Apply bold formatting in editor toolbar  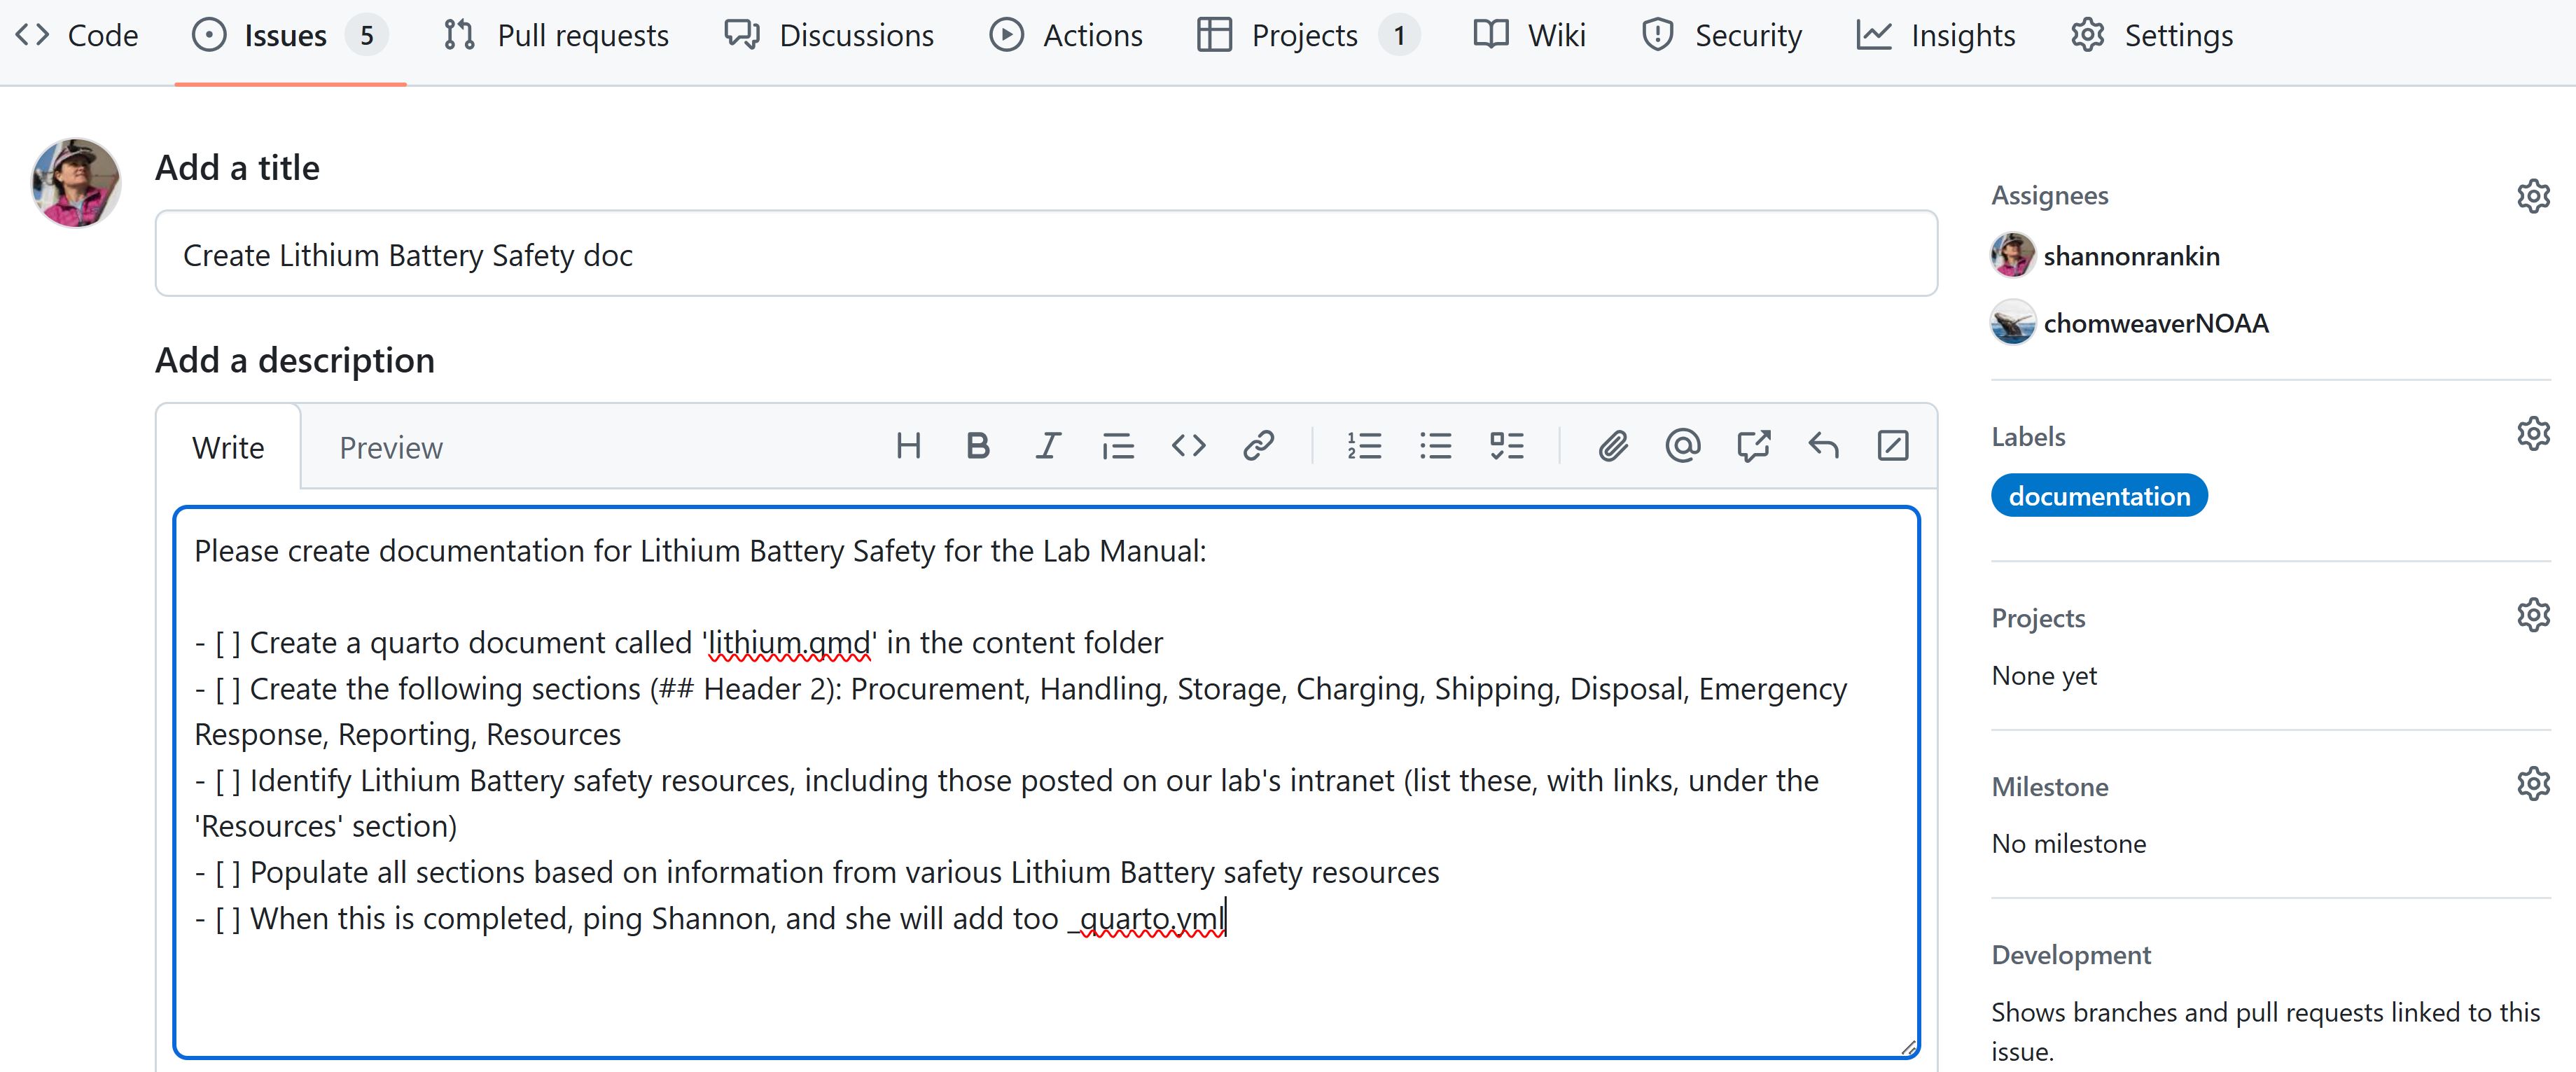[978, 446]
